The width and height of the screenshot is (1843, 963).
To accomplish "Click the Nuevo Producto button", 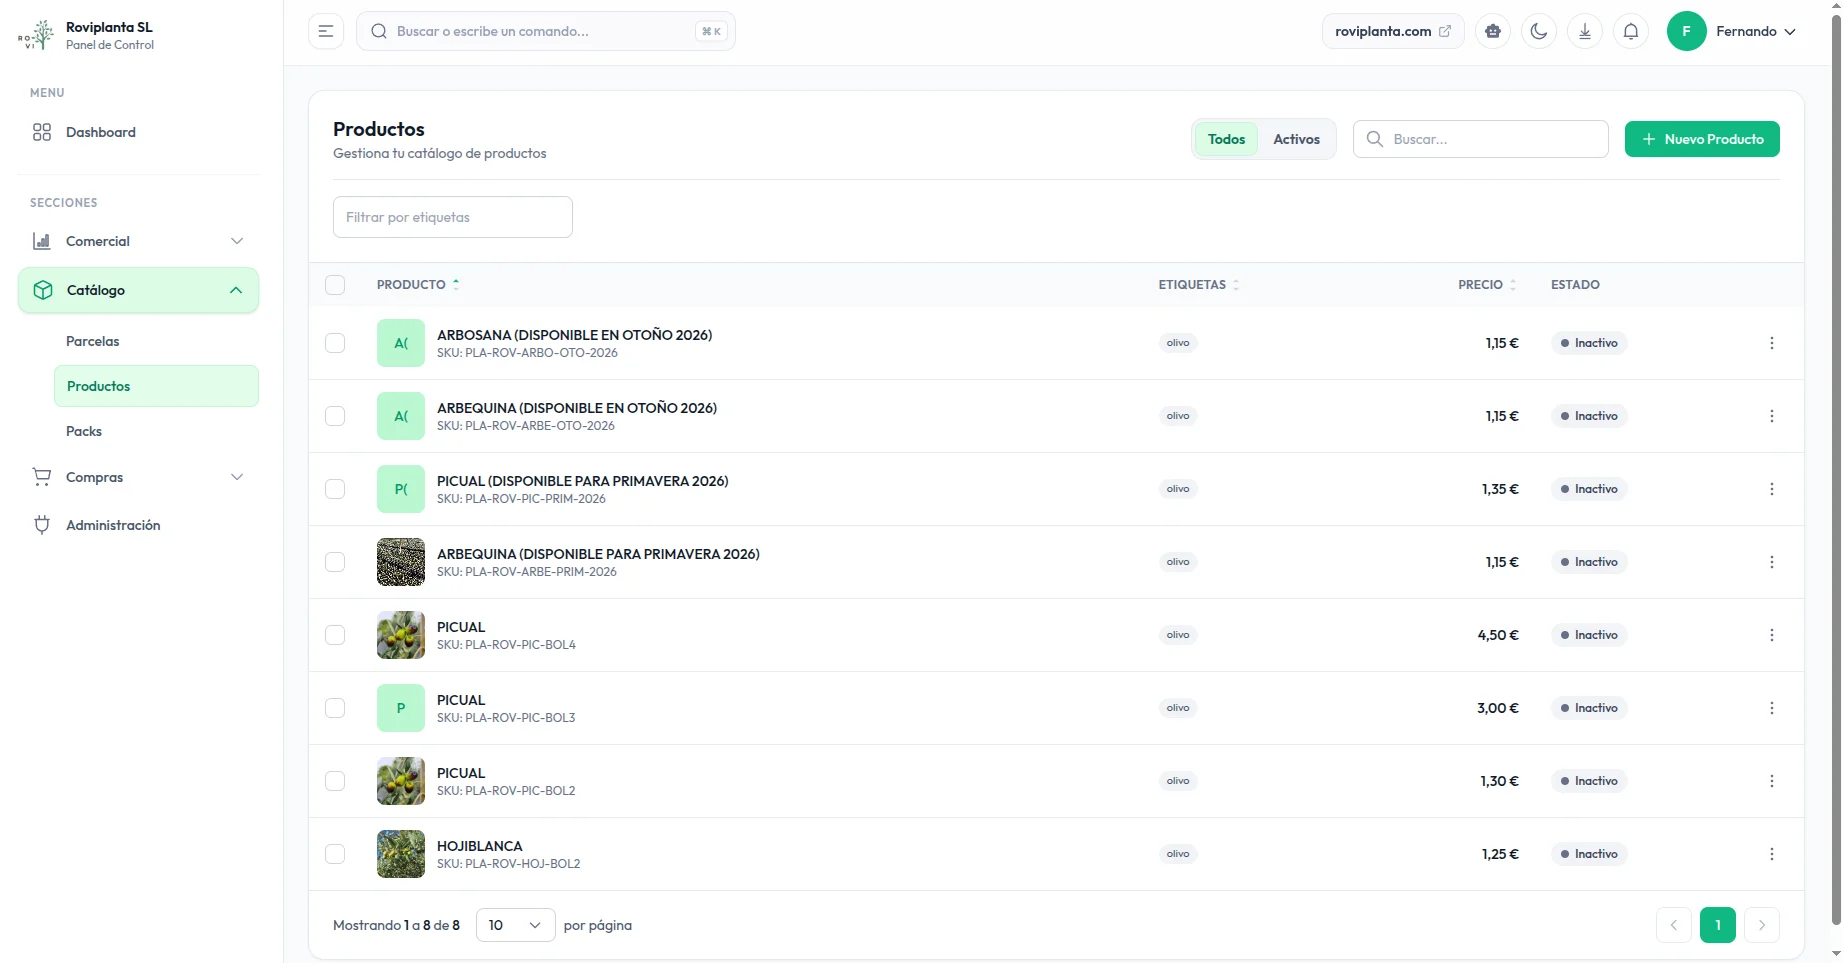I will [1701, 139].
